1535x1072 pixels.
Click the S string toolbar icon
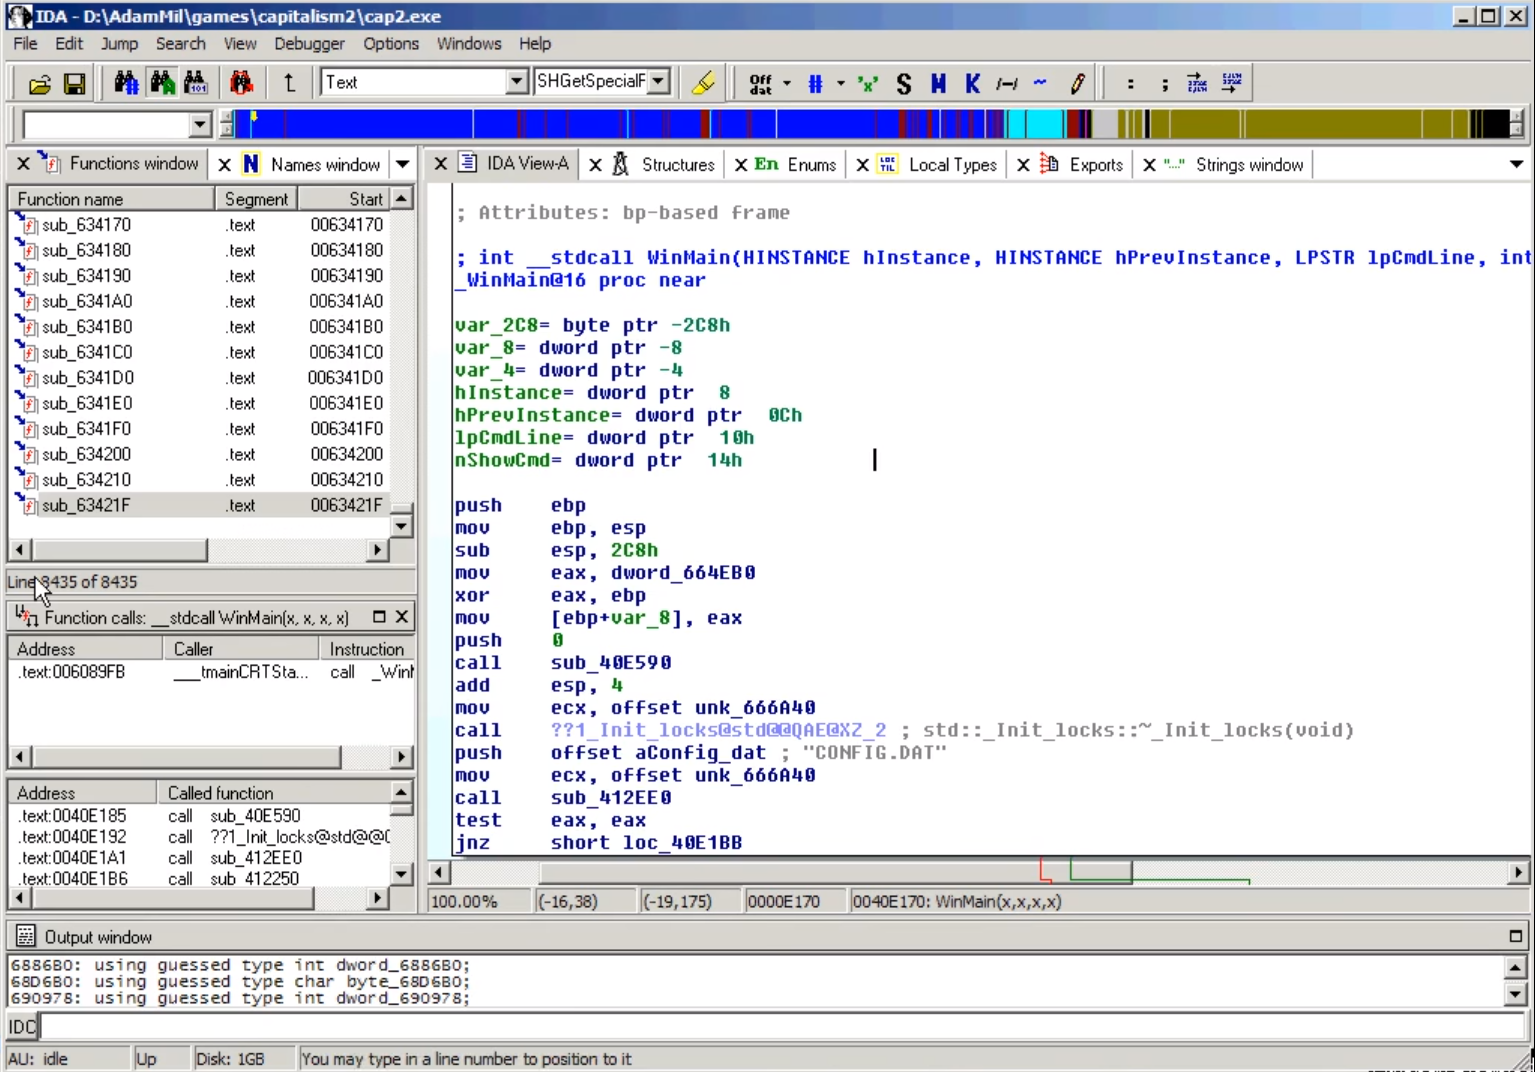click(x=904, y=84)
